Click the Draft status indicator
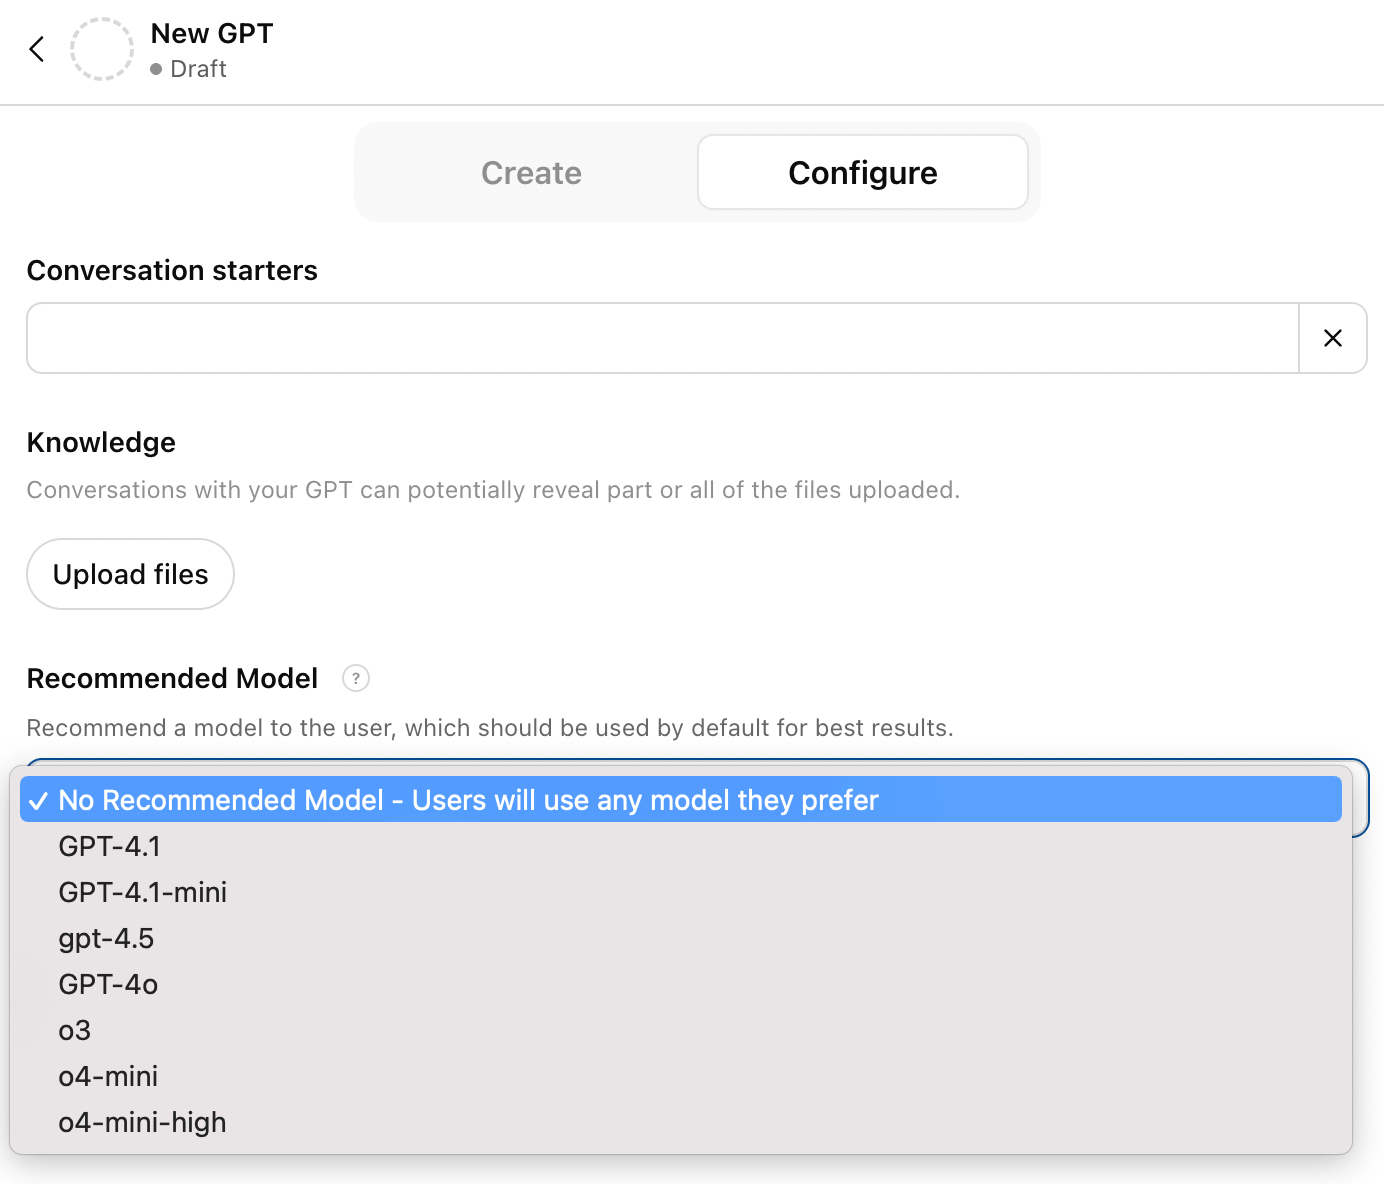The width and height of the screenshot is (1384, 1184). pos(189,69)
